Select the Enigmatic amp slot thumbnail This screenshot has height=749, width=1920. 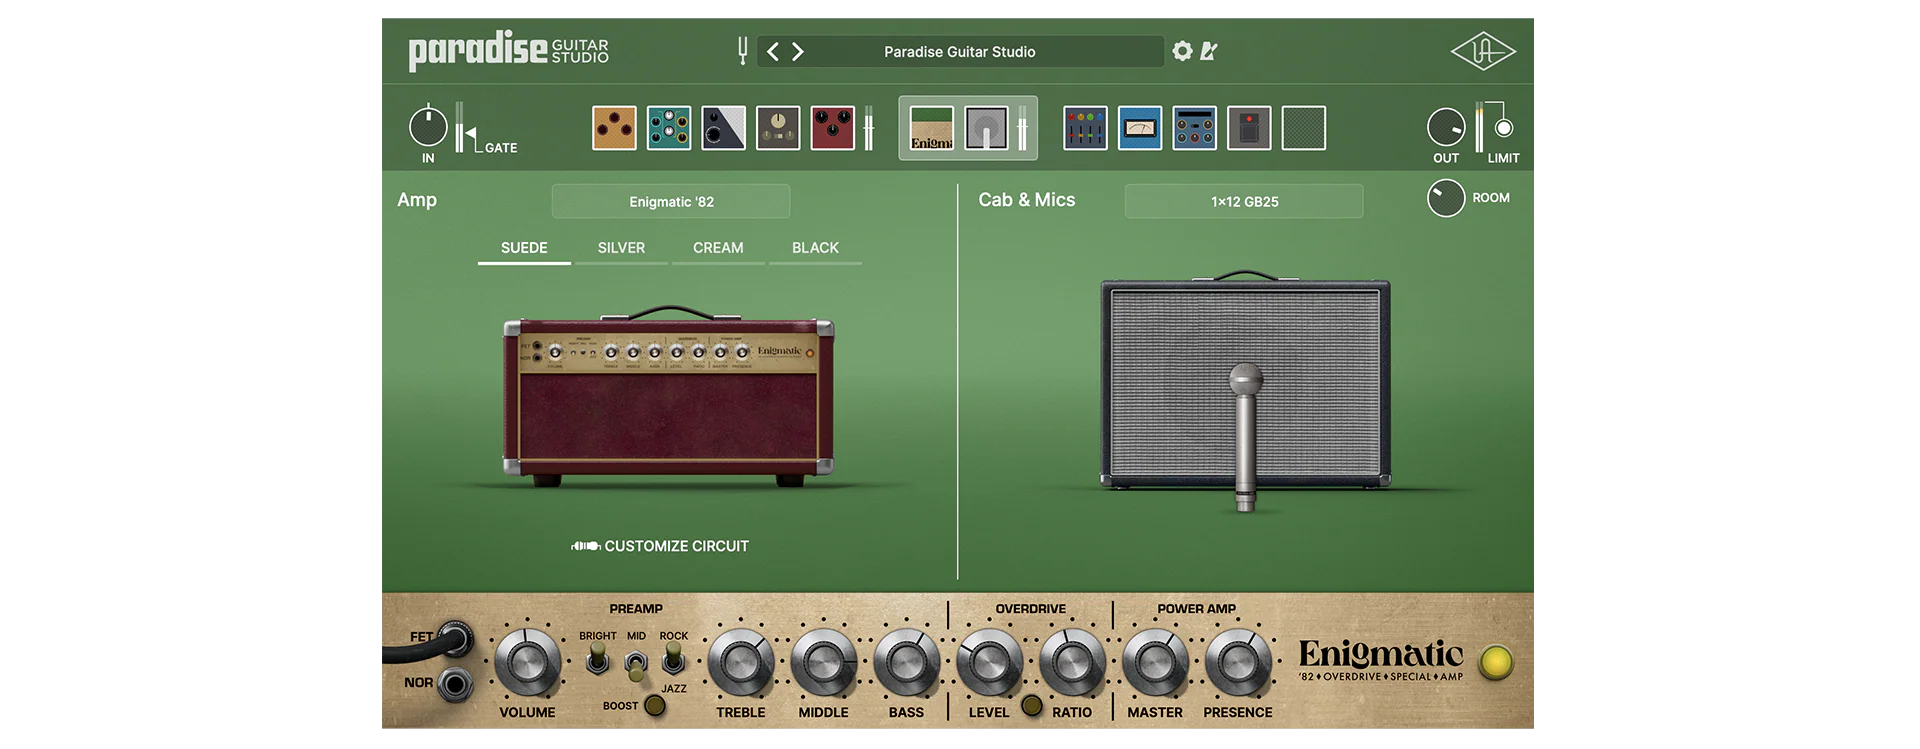pyautogui.click(x=932, y=128)
